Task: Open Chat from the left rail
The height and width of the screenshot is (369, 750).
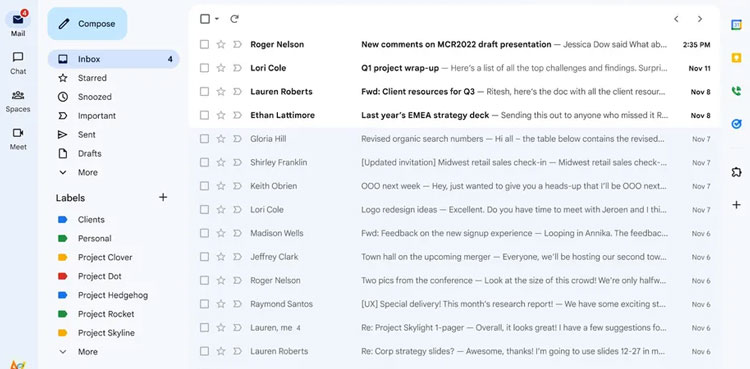Action: coord(18,63)
